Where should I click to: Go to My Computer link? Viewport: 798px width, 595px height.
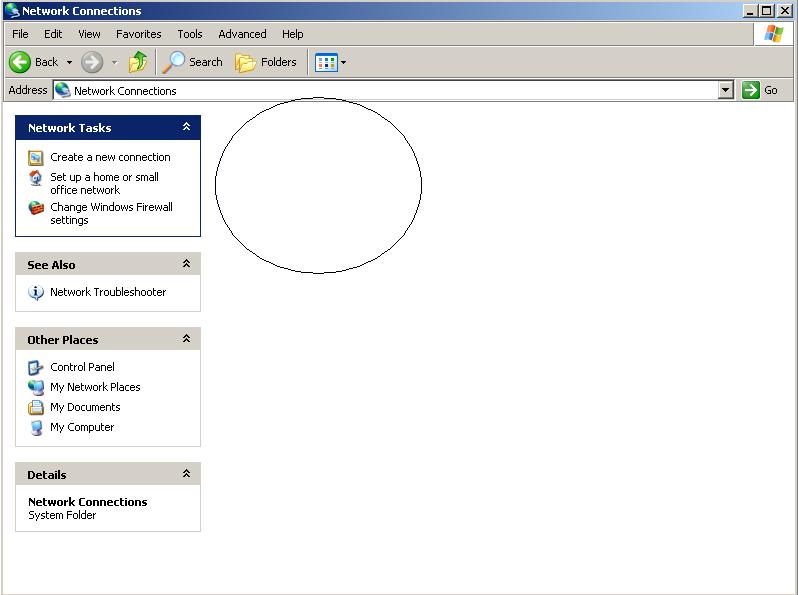pos(82,428)
